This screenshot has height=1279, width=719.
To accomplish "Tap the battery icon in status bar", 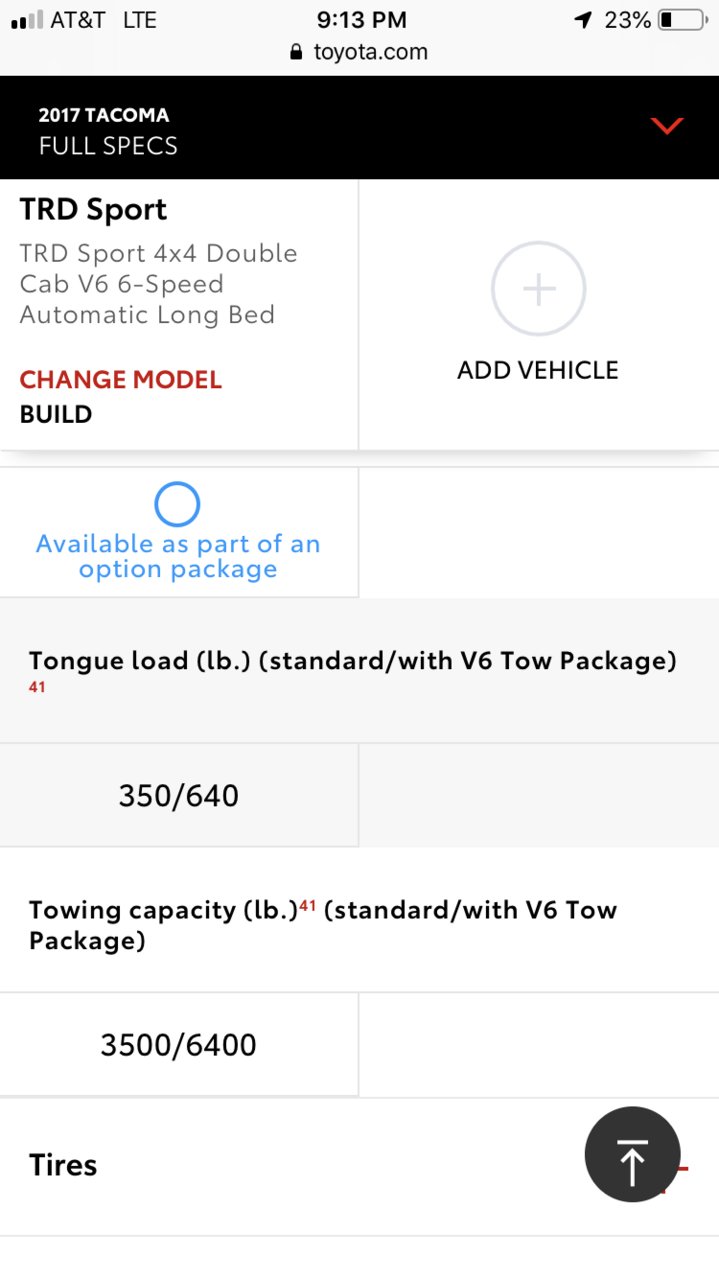I will pyautogui.click(x=682, y=20).
